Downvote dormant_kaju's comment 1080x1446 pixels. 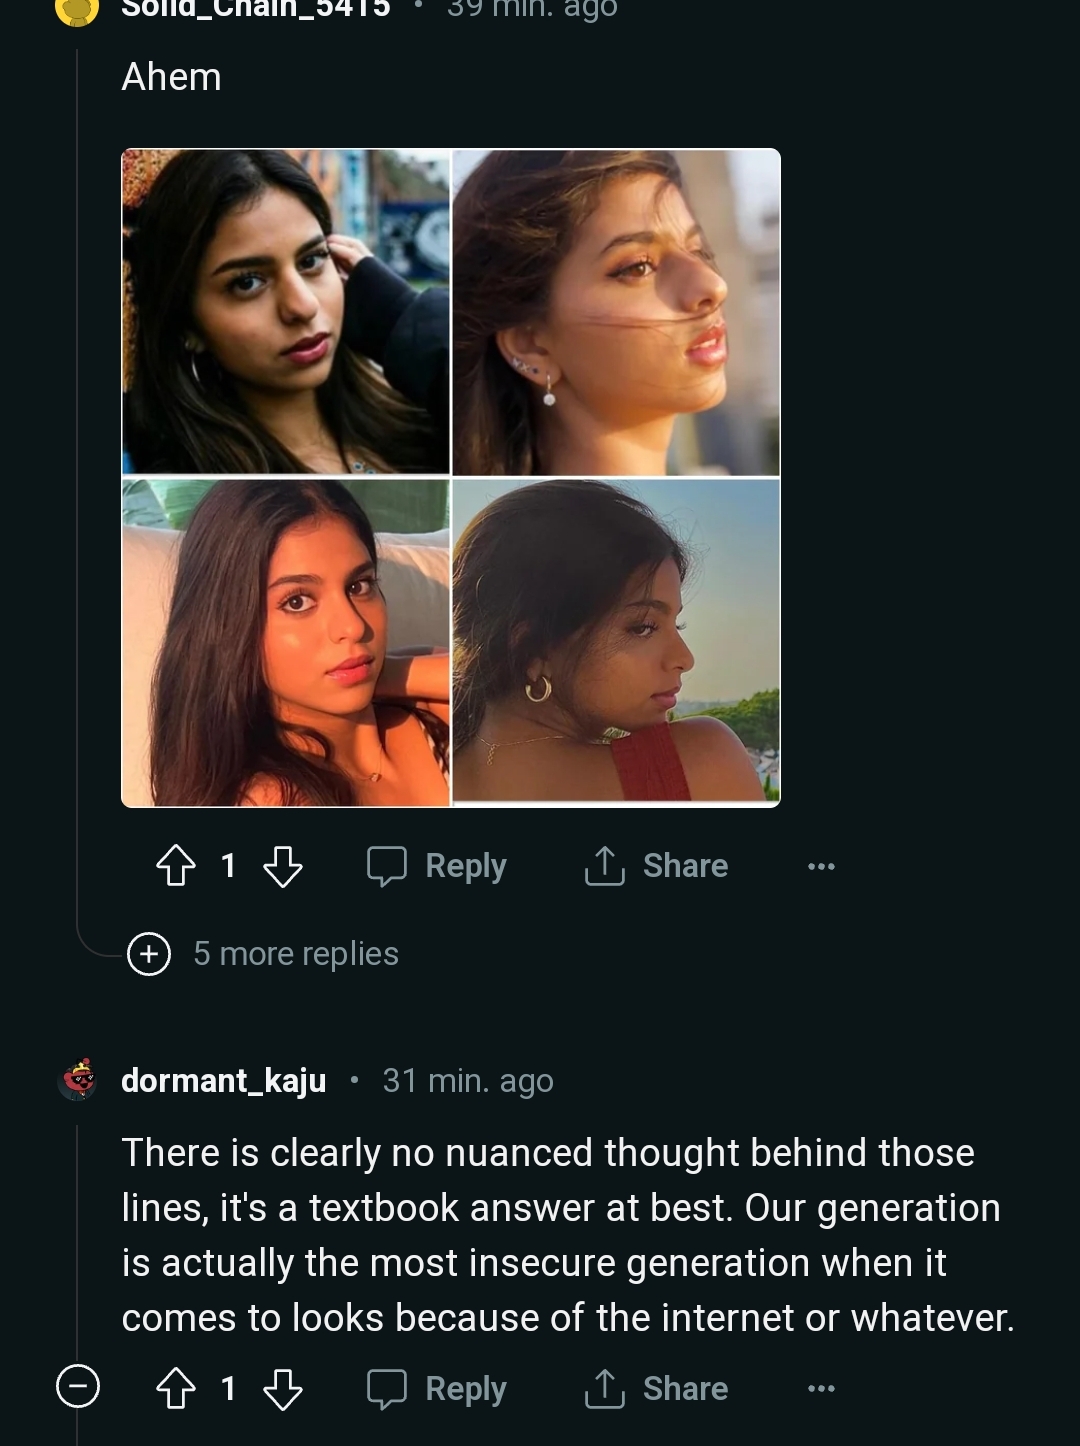283,1389
